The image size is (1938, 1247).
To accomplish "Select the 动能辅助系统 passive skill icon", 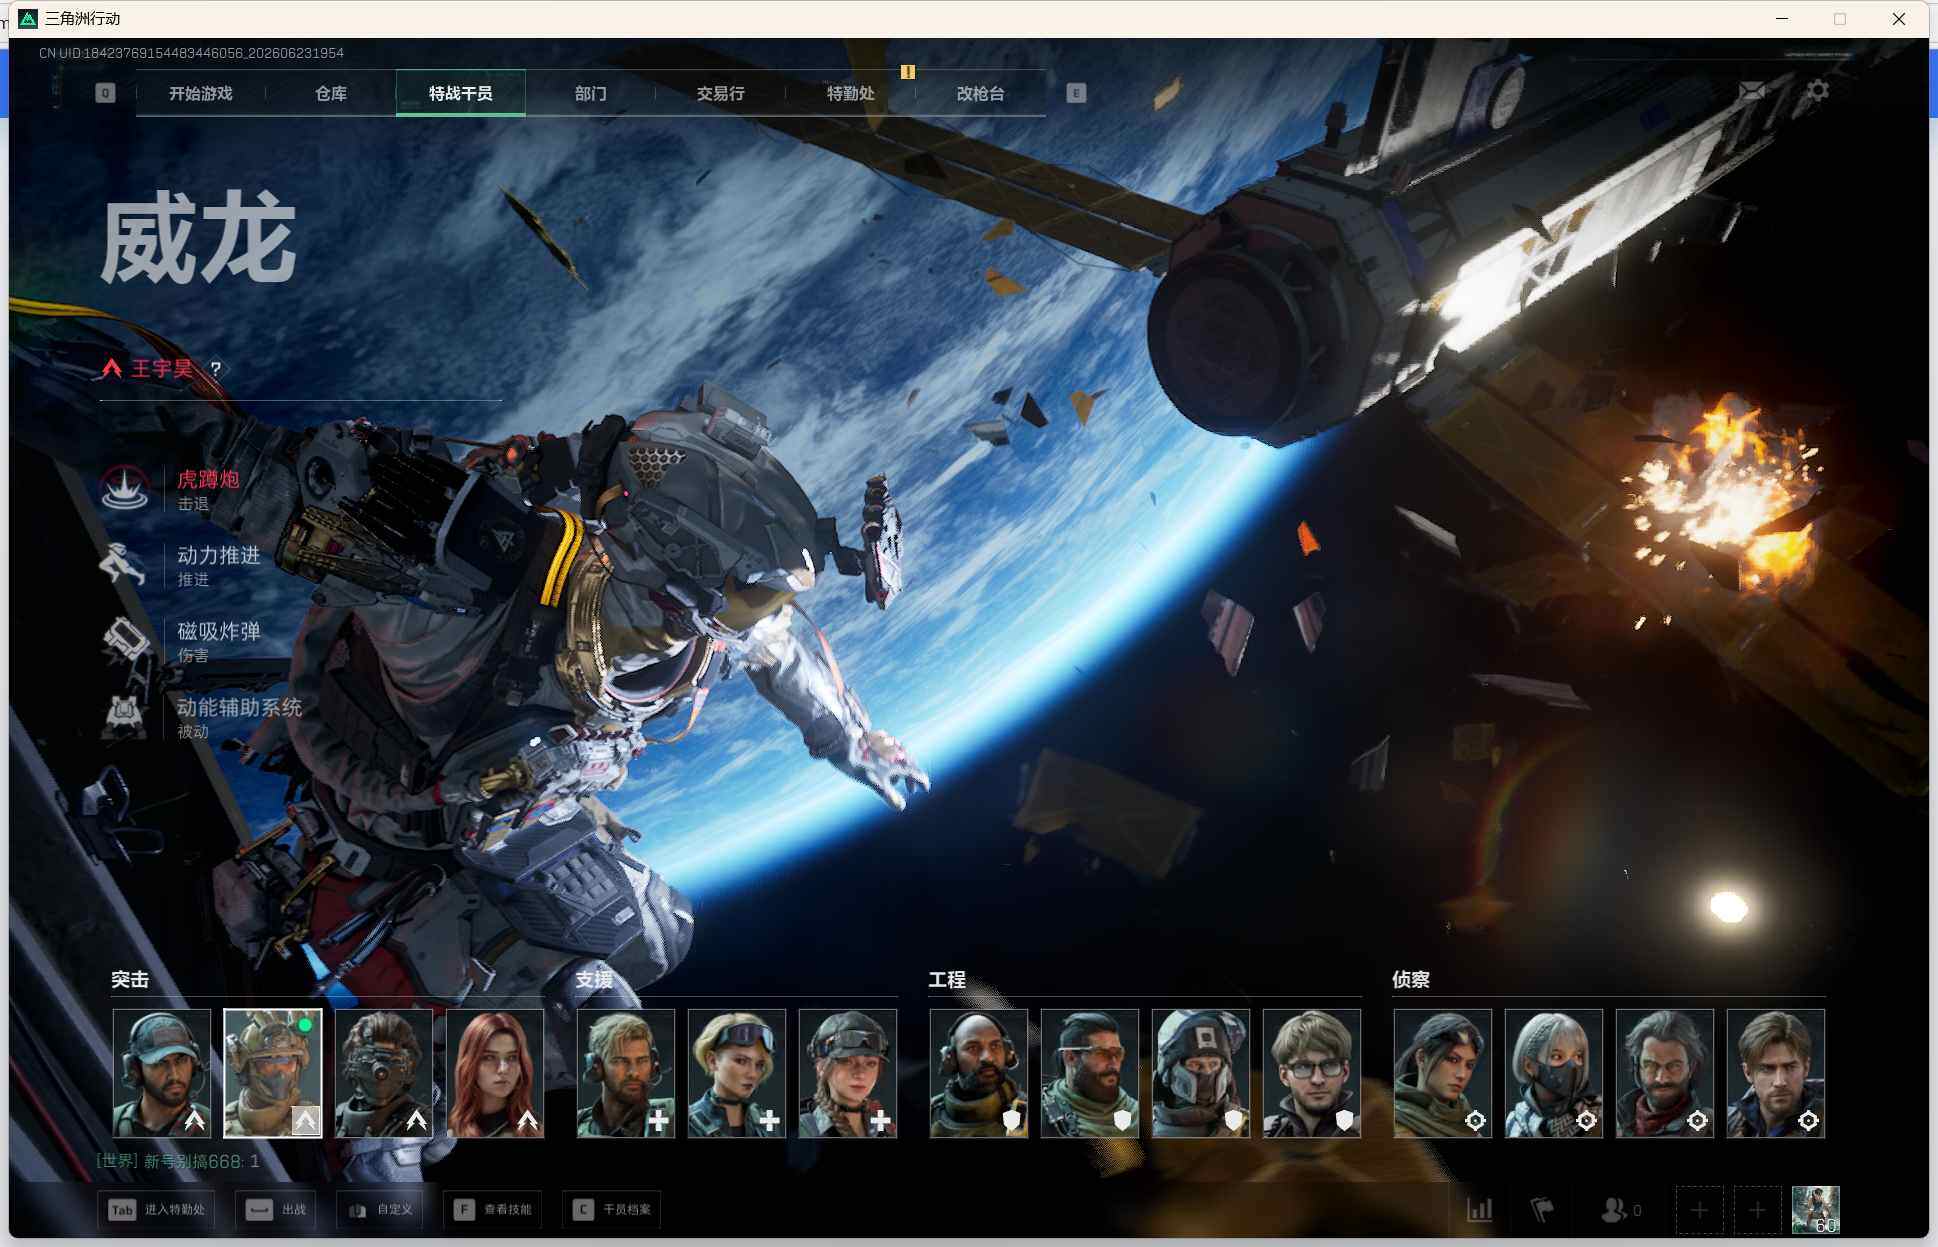I will 125,716.
